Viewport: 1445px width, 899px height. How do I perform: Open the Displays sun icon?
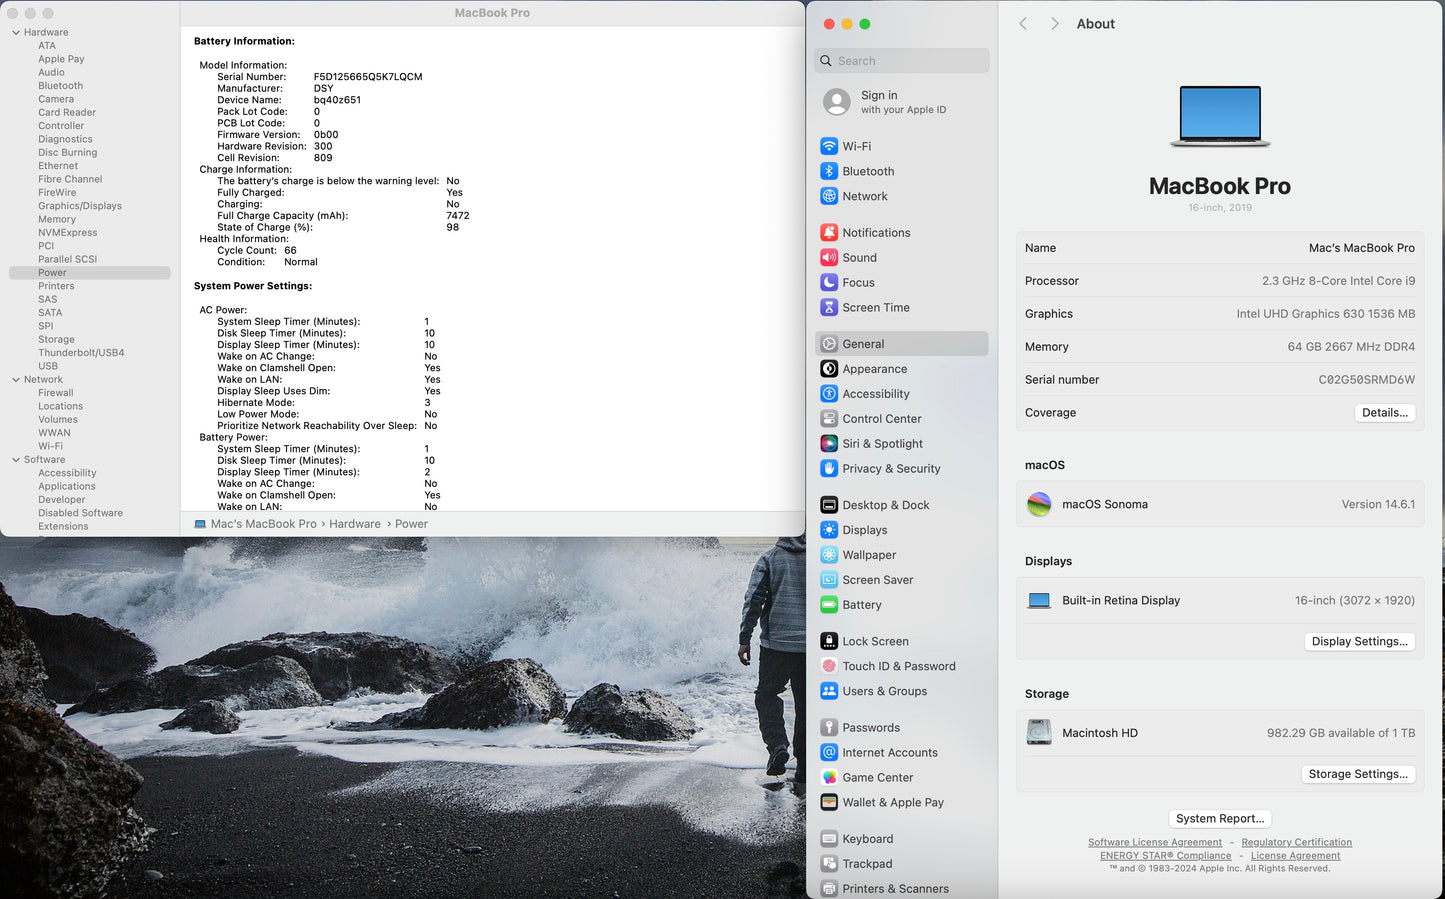(x=829, y=530)
